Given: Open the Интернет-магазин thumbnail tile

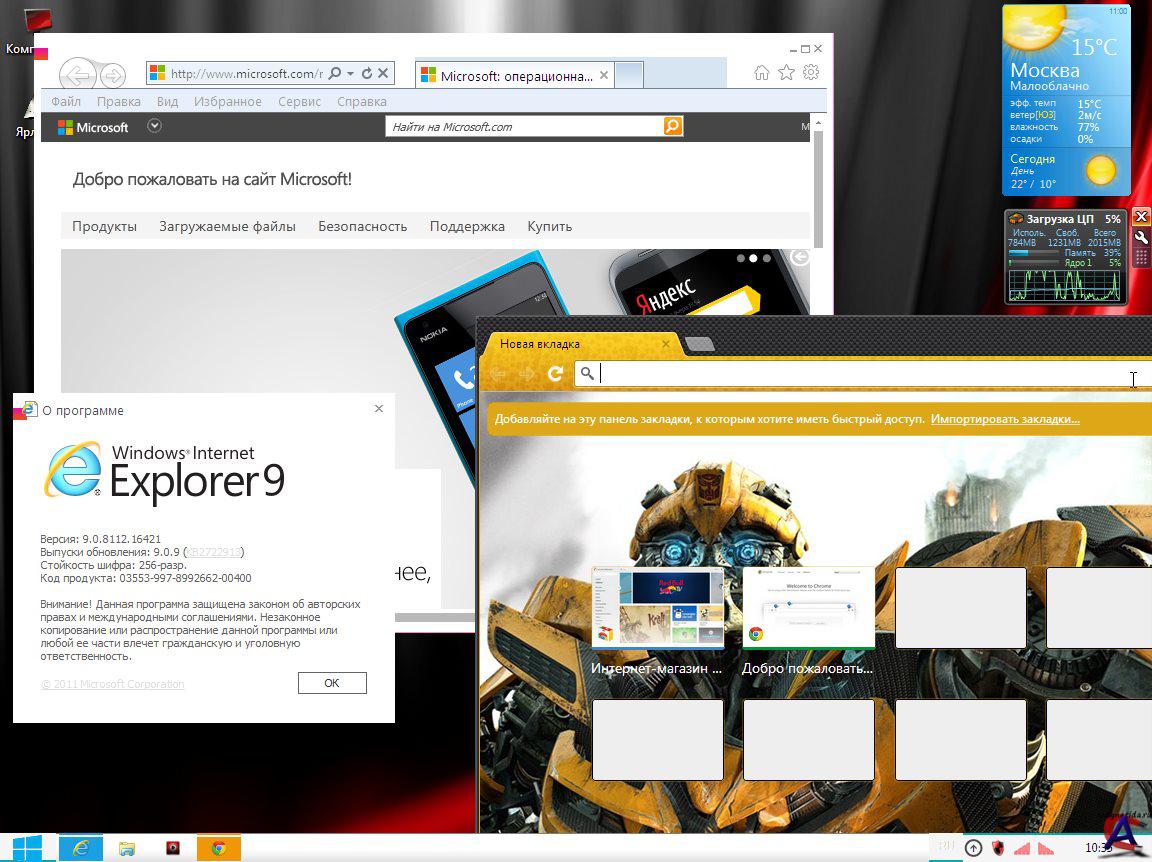Looking at the screenshot, I should pos(657,610).
